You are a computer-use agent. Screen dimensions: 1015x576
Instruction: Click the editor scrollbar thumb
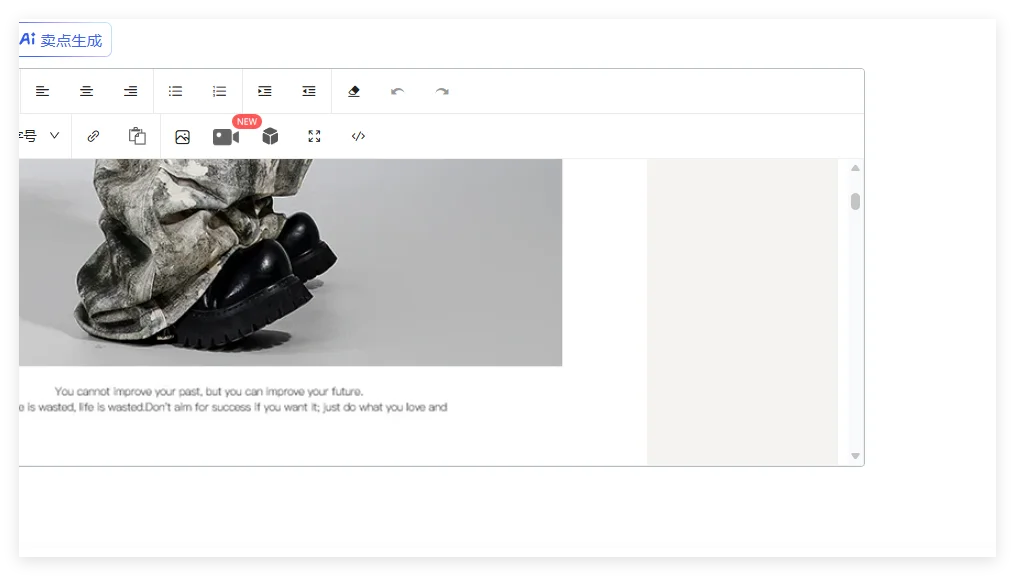coord(855,202)
